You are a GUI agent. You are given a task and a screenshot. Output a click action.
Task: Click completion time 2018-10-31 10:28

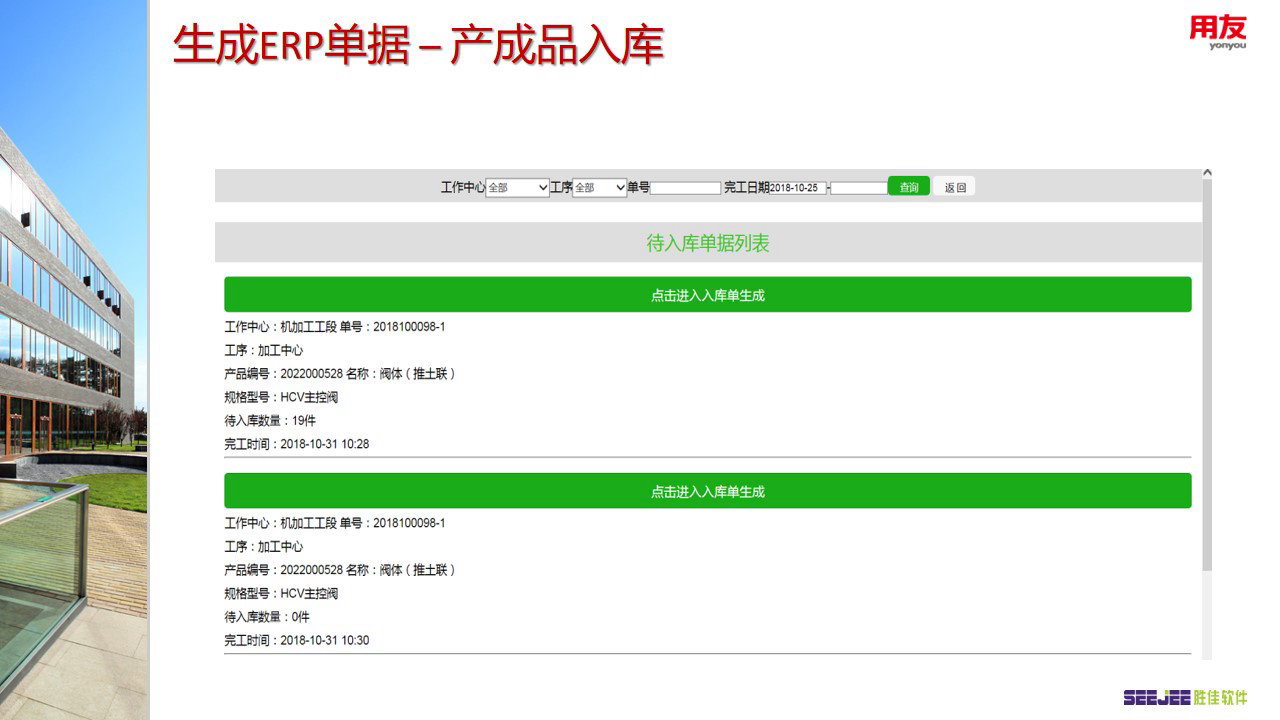coord(296,444)
